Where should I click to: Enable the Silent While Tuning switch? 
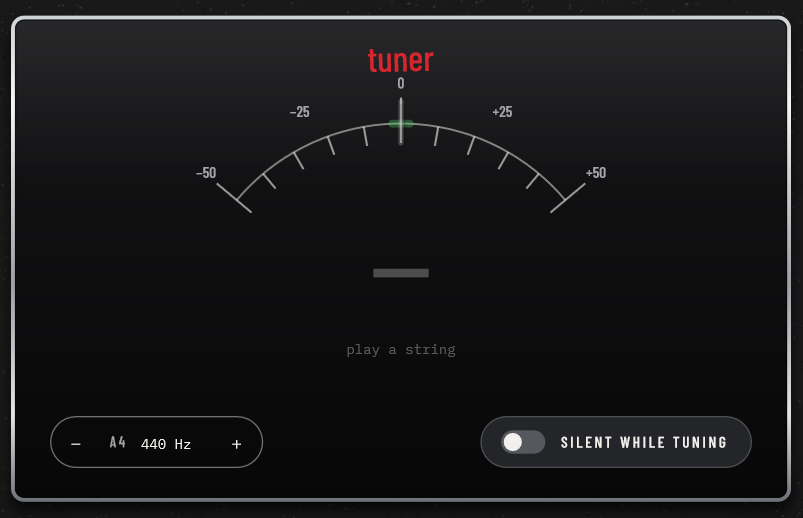click(523, 442)
